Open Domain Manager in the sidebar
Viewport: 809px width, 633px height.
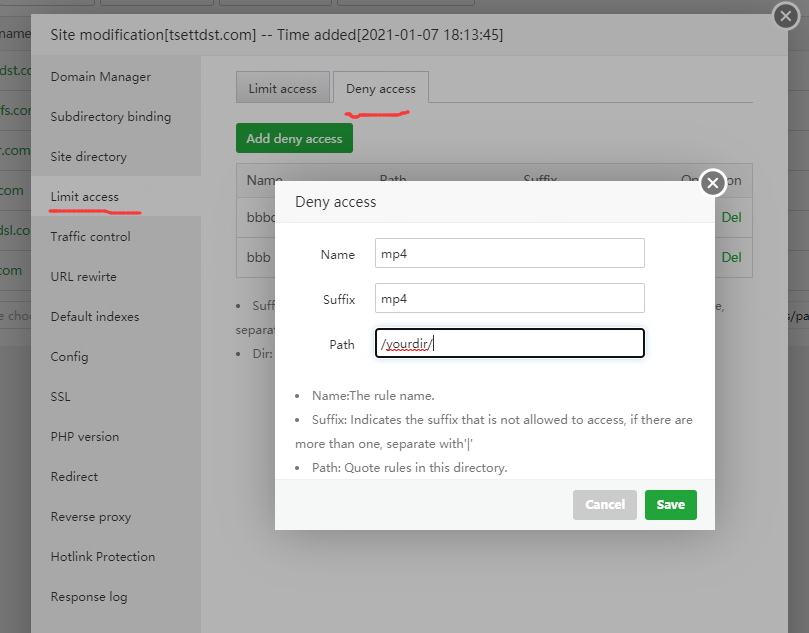pyautogui.click(x=101, y=76)
